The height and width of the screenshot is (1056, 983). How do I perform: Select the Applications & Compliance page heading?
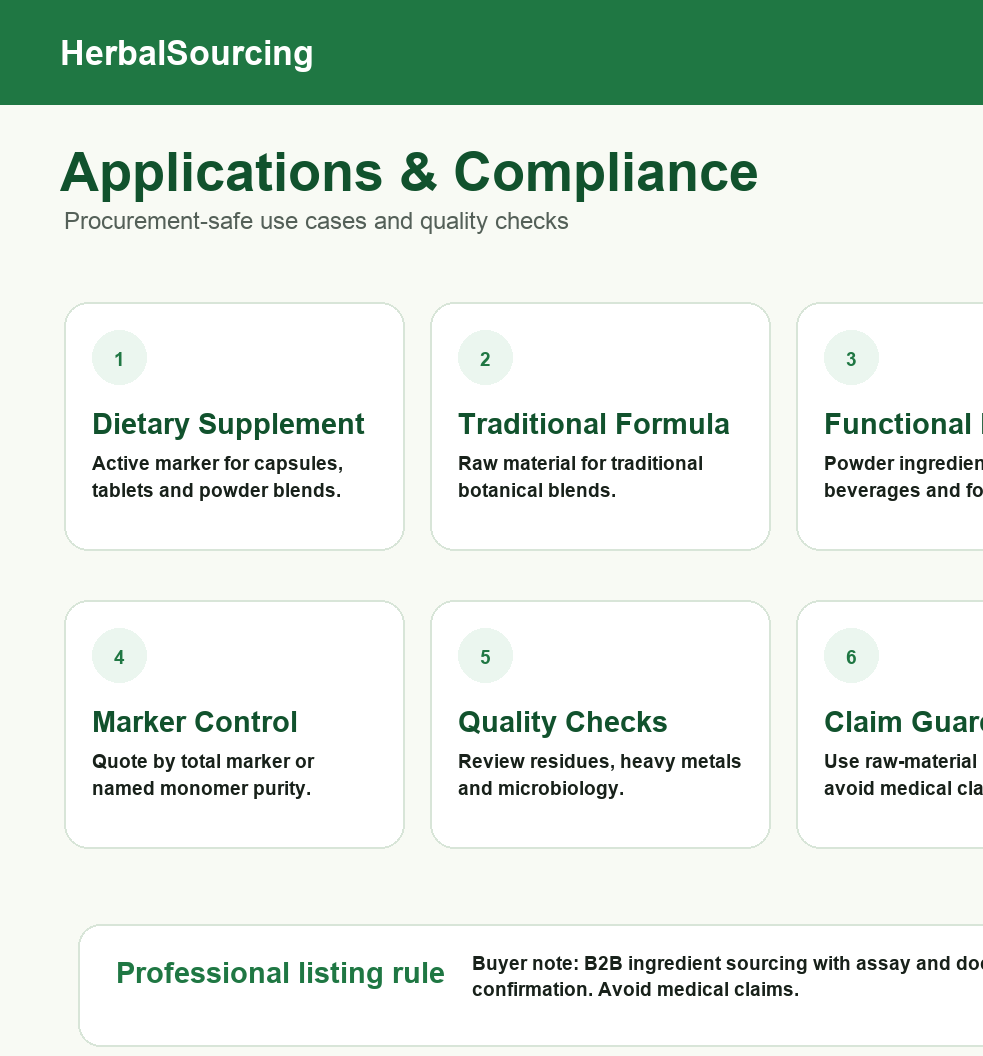(409, 172)
